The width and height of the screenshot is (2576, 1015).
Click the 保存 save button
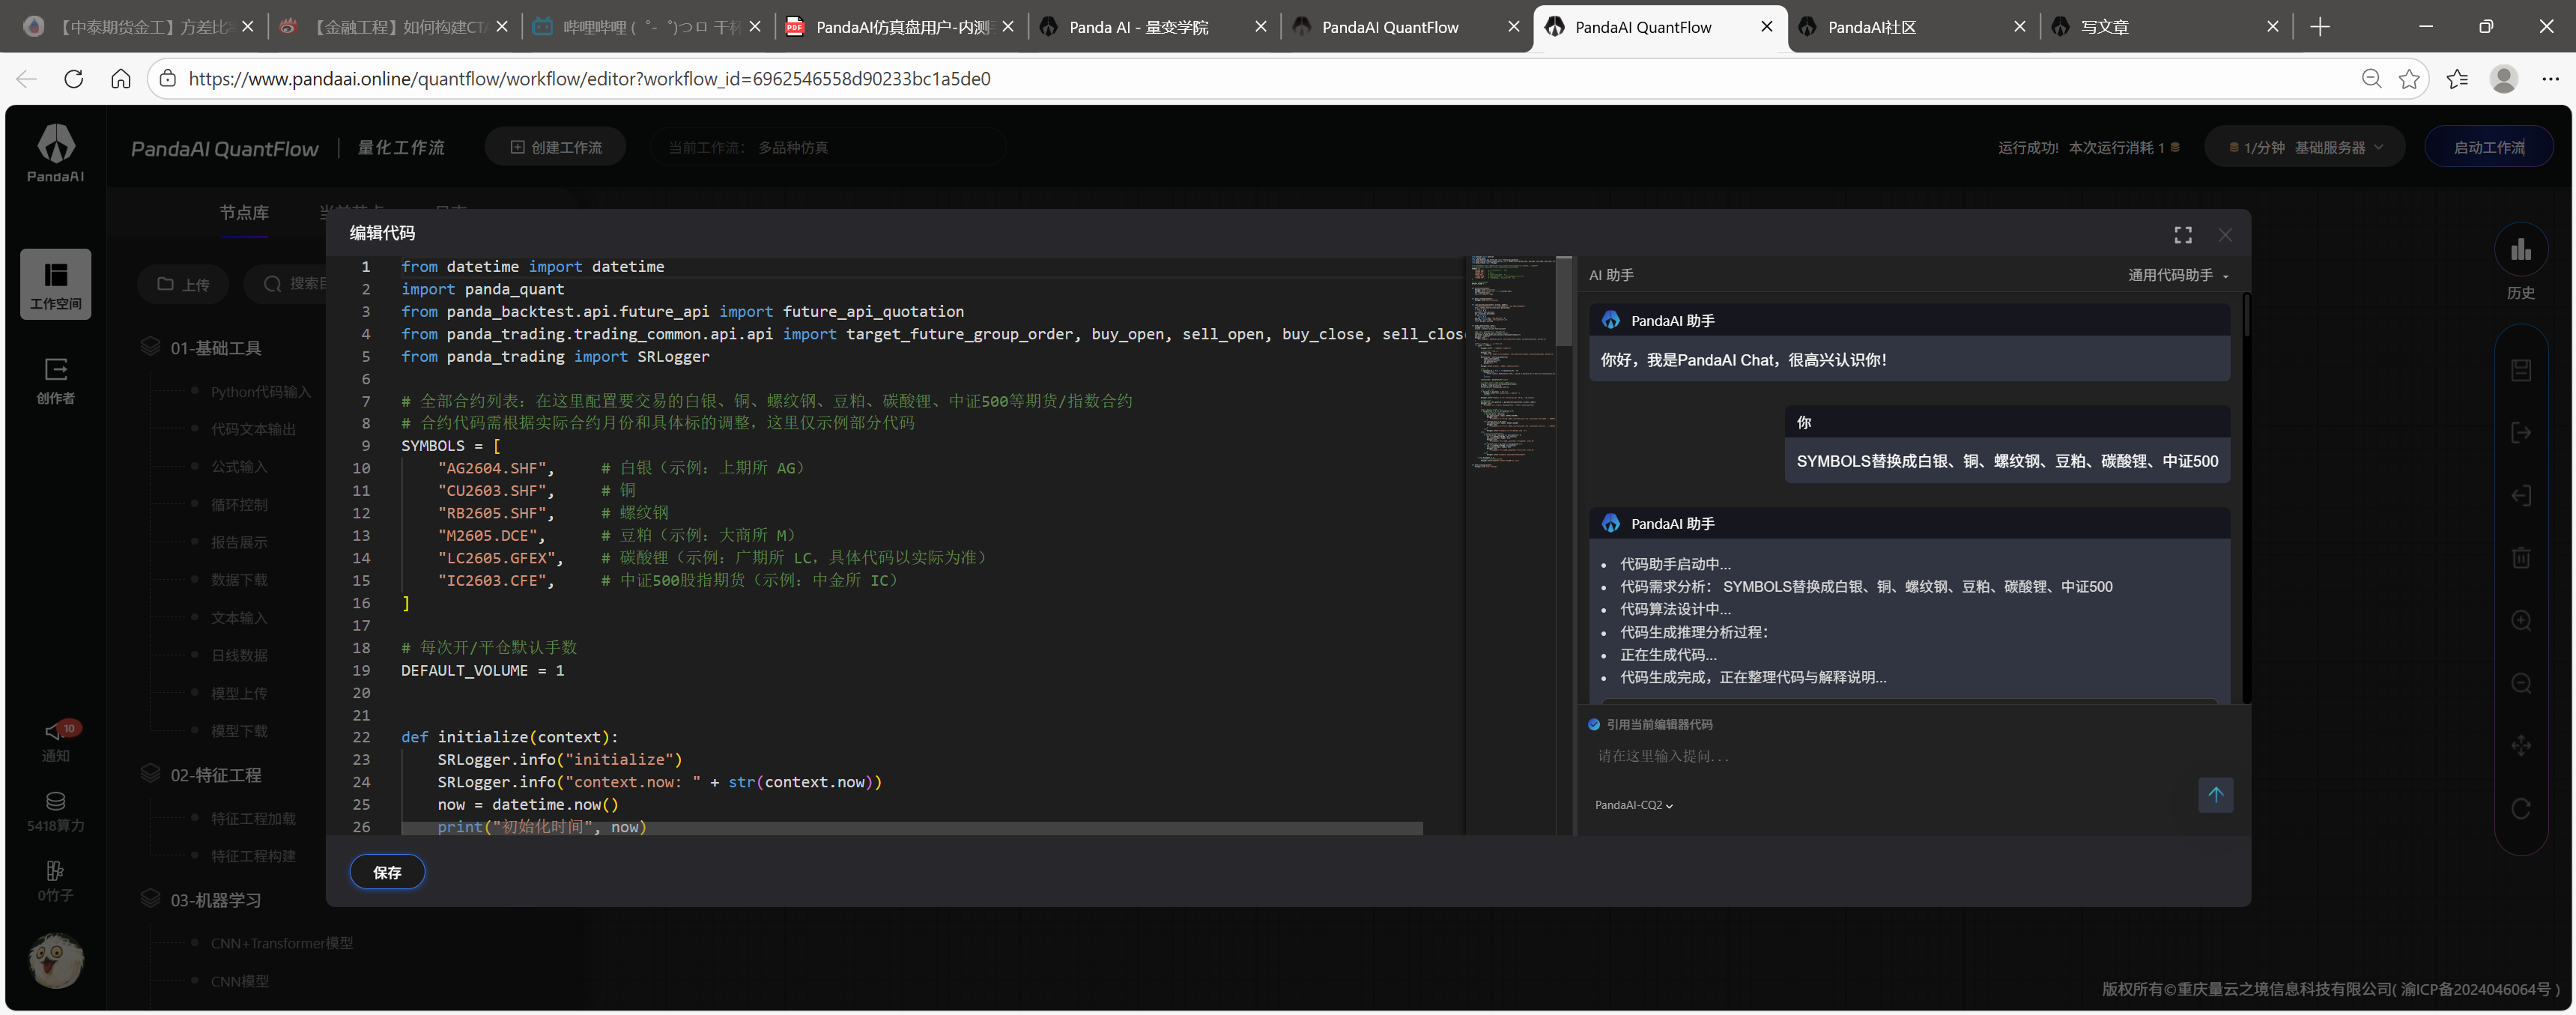pos(387,872)
